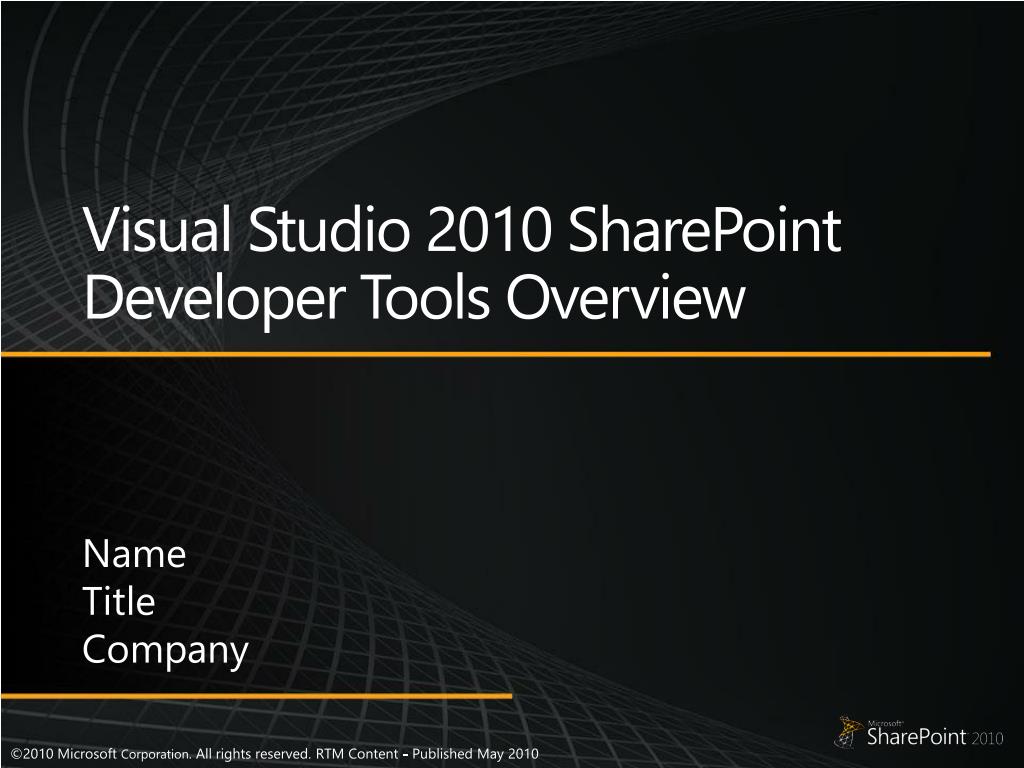Click the SharePoint 2010 logo
The width and height of the screenshot is (1024, 768).
click(920, 733)
